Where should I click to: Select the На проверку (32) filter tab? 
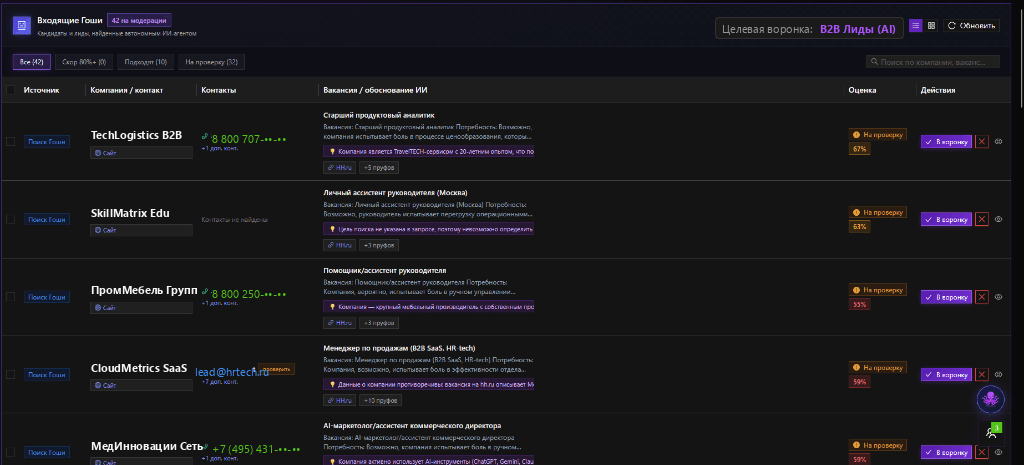point(212,62)
